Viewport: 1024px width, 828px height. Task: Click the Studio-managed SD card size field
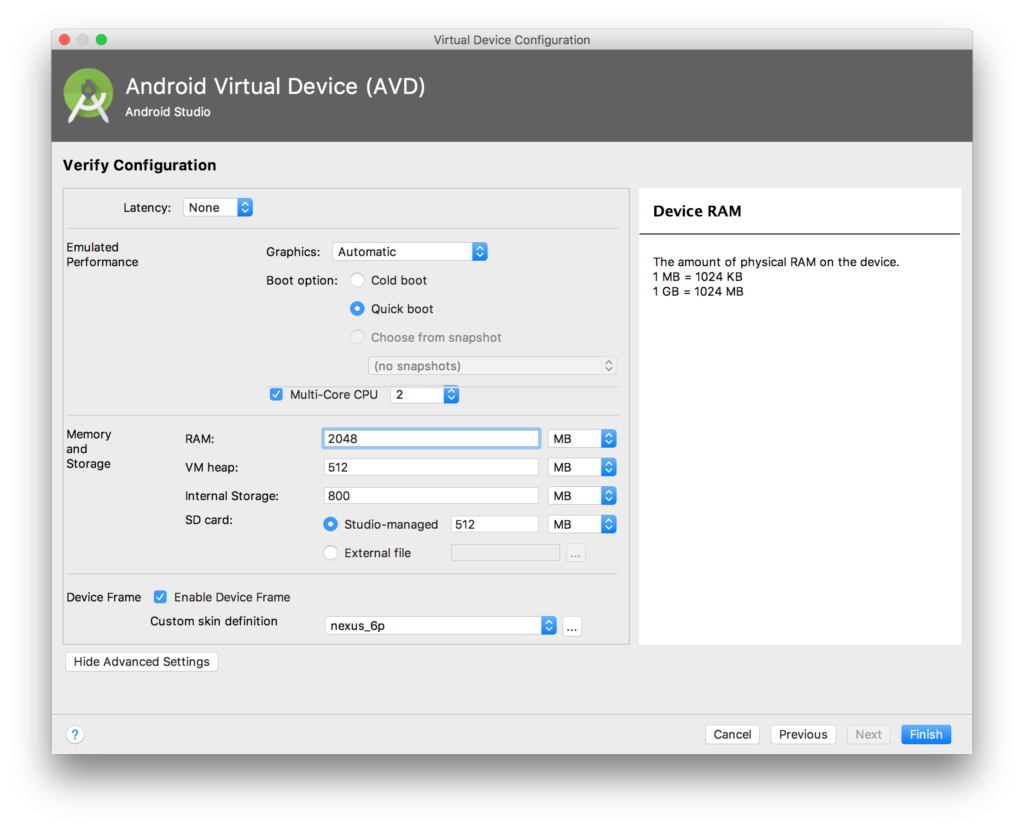pos(494,524)
